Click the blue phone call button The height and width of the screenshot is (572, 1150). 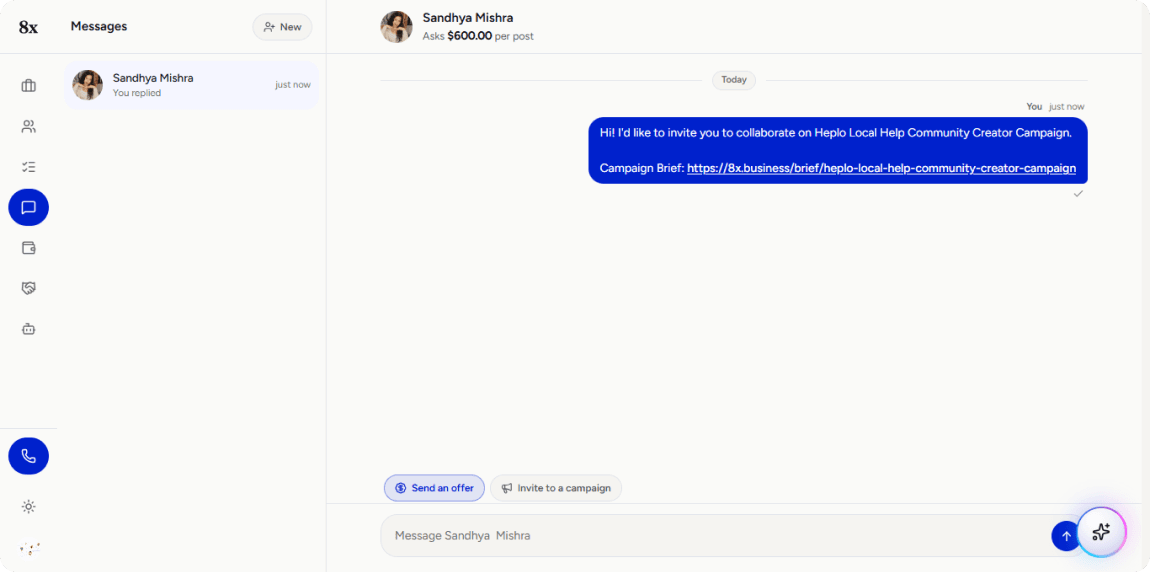pos(29,456)
